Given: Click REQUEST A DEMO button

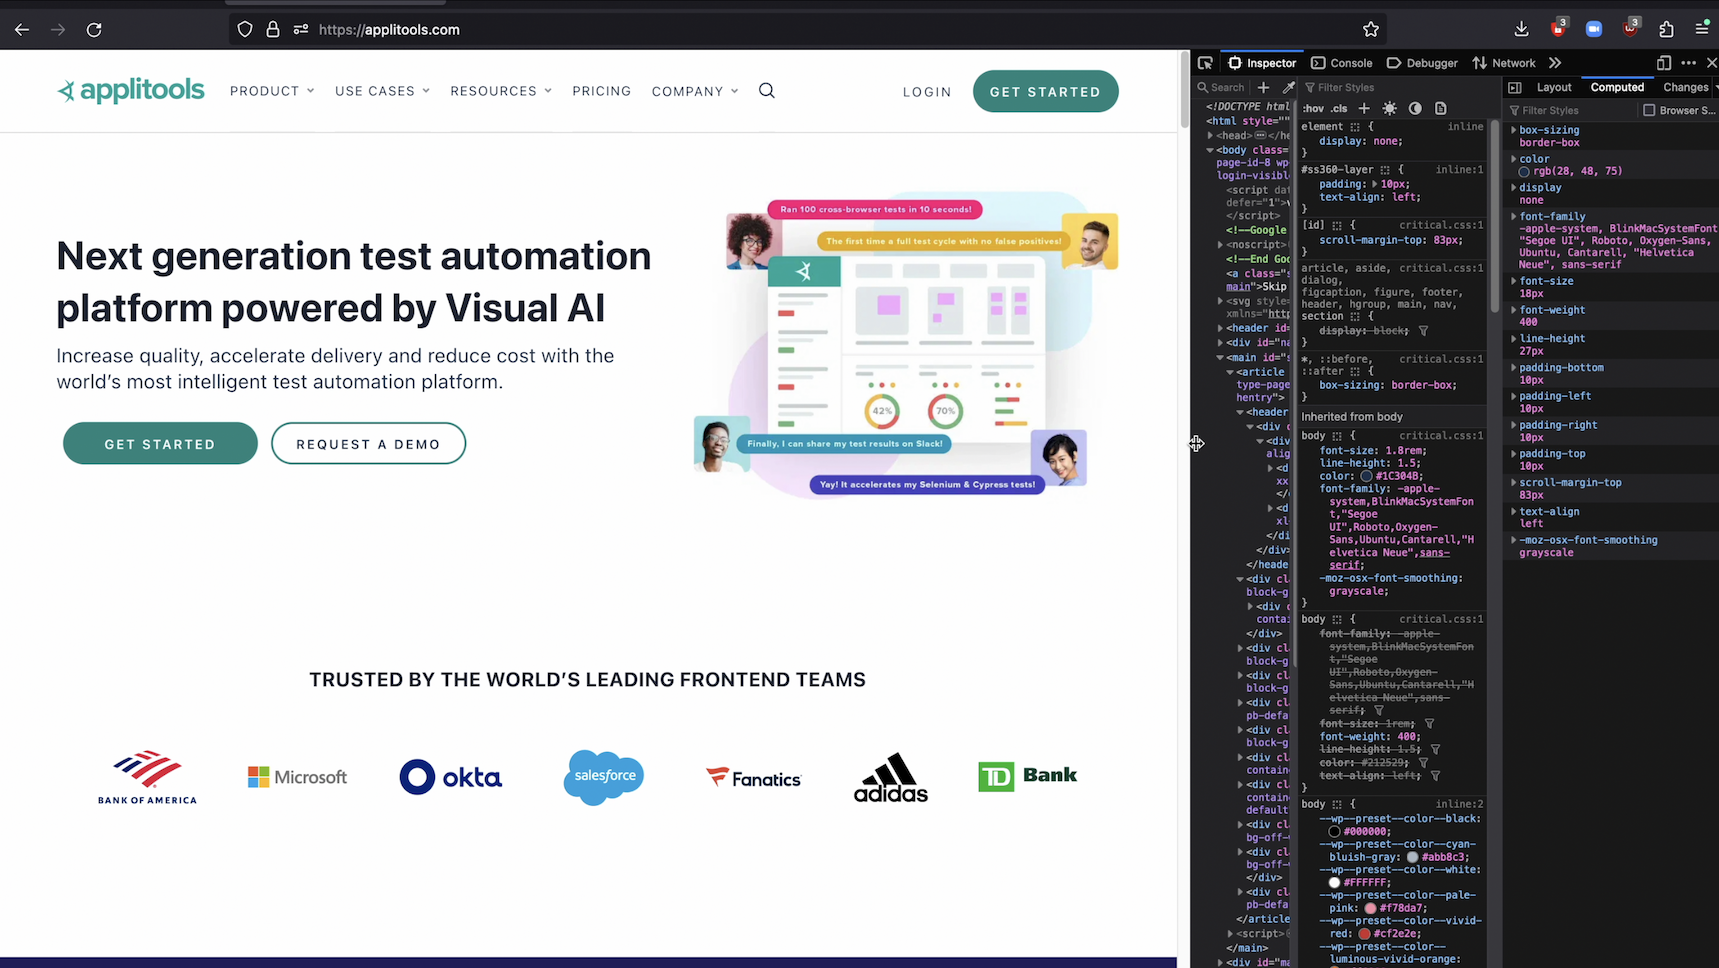Looking at the screenshot, I should (368, 444).
